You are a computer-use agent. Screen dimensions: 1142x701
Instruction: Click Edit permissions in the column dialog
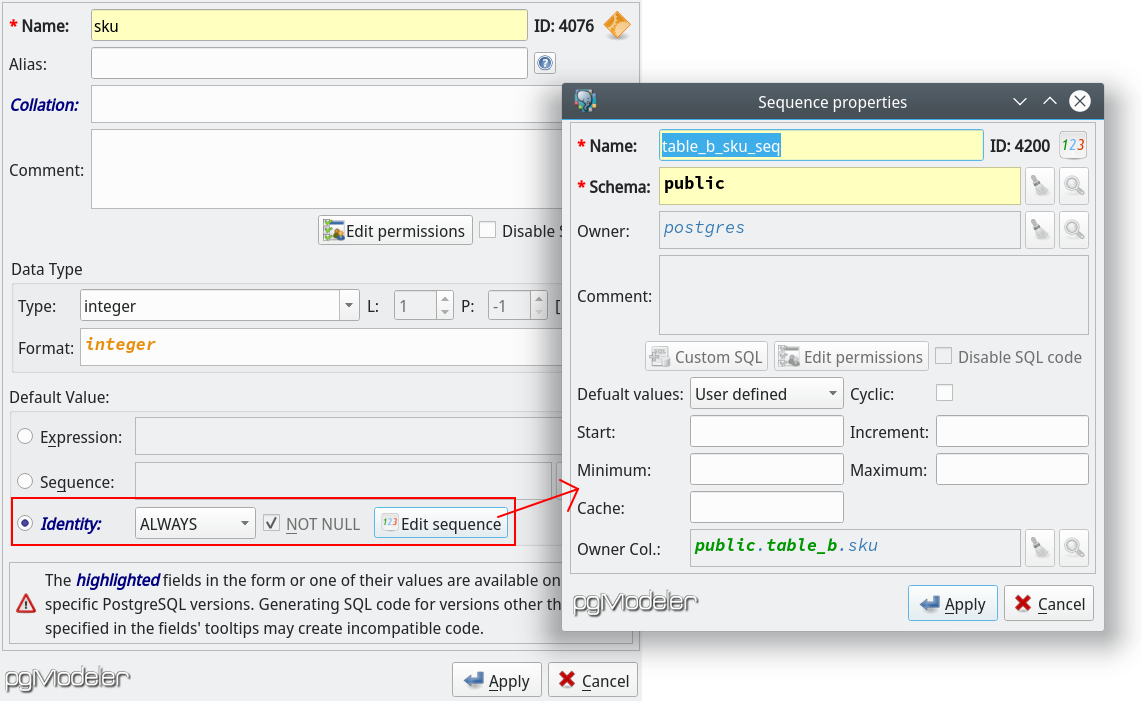[395, 230]
